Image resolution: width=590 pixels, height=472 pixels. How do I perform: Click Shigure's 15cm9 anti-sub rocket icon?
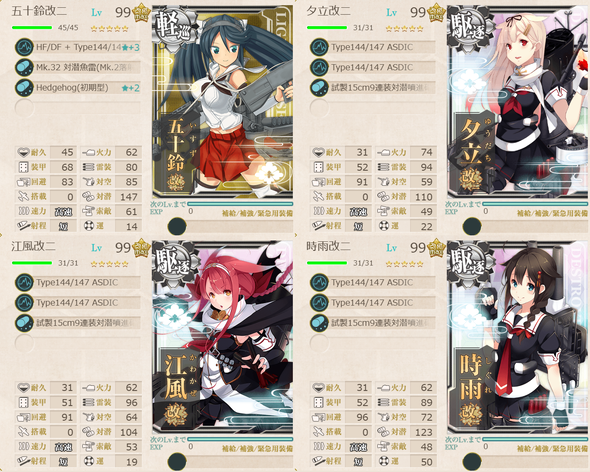click(319, 323)
